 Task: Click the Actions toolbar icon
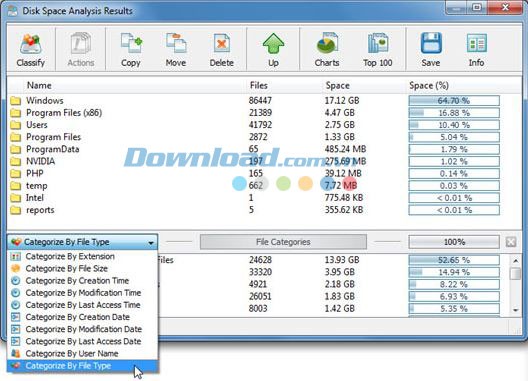(81, 49)
